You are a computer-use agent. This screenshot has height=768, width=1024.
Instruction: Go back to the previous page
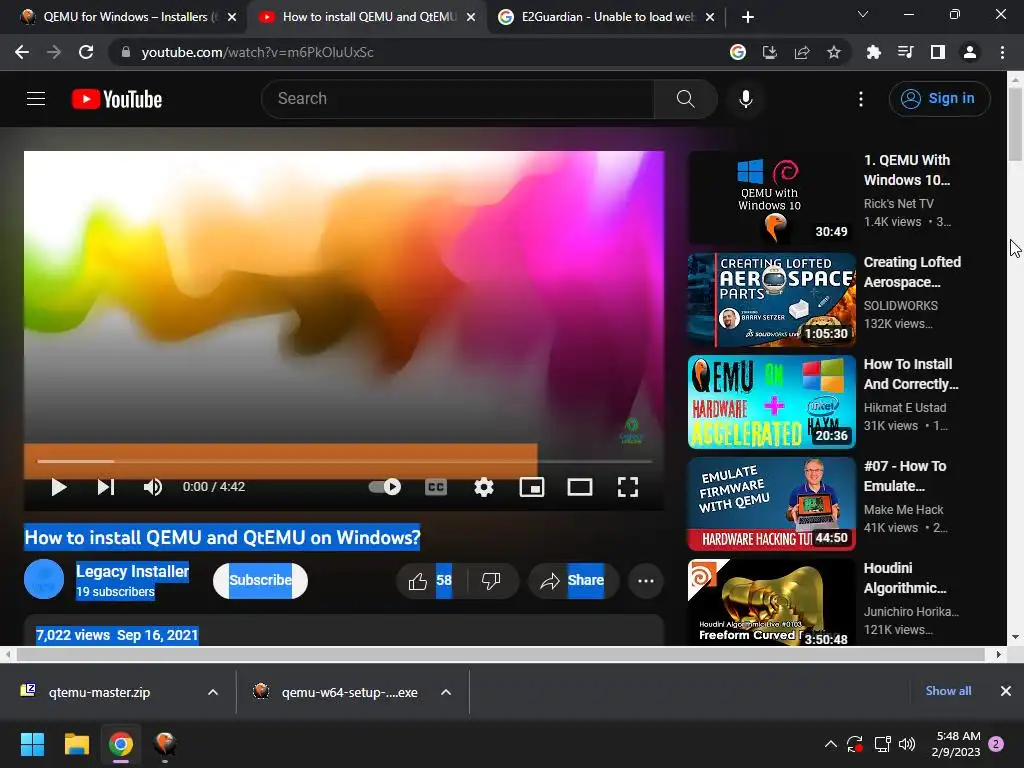click(22, 52)
